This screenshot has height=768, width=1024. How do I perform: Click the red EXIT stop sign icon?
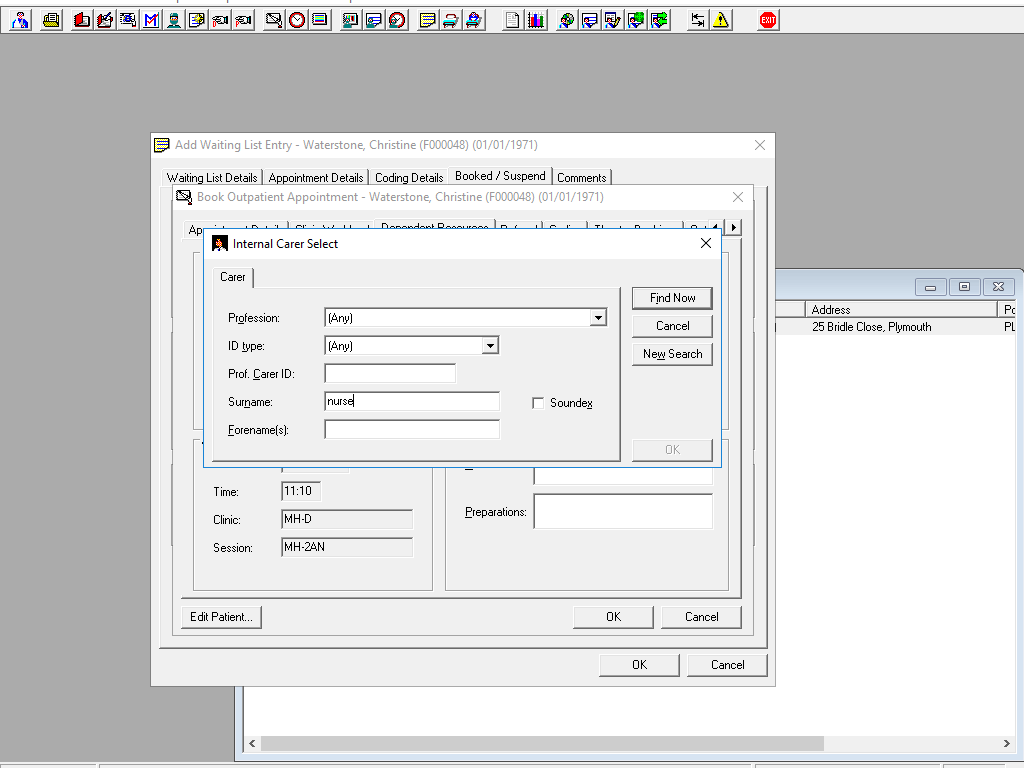(x=768, y=20)
